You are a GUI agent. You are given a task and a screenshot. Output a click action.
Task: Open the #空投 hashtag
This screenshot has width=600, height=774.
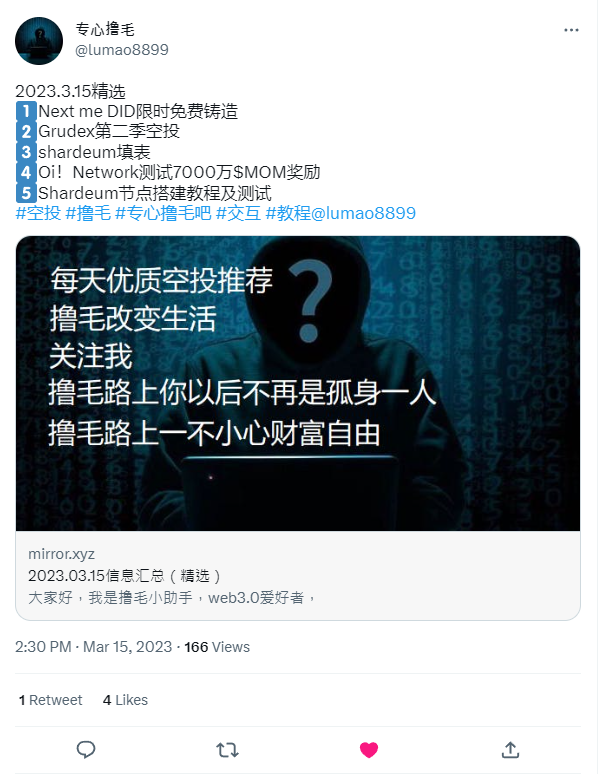(x=38, y=213)
